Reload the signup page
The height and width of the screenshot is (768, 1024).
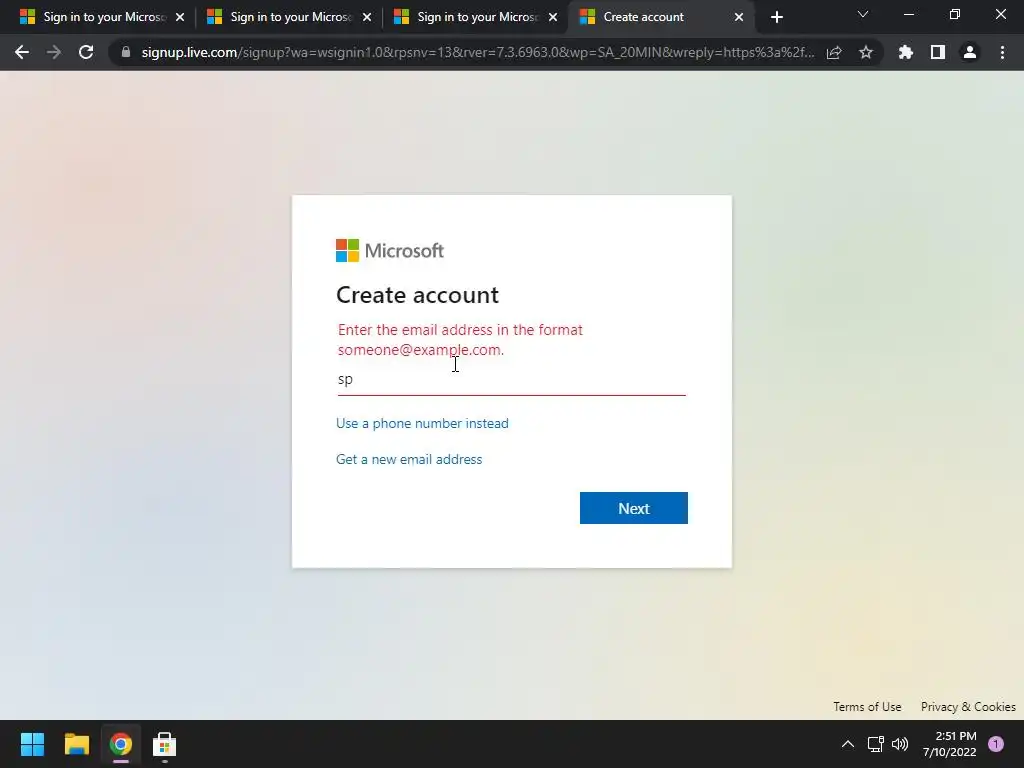coord(86,52)
